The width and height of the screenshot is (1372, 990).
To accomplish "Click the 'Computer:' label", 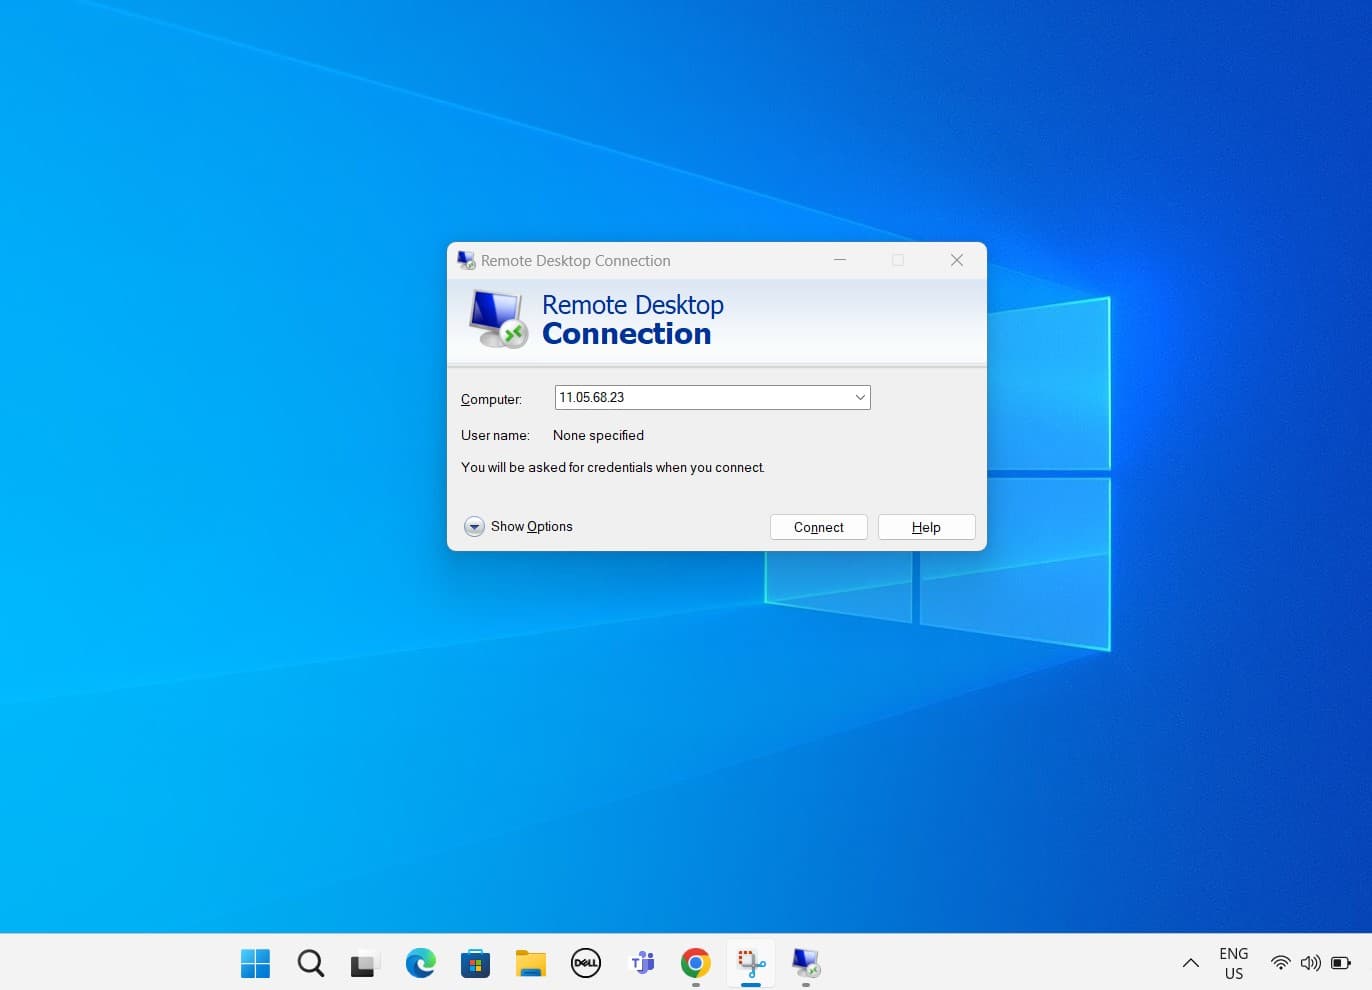I will [x=491, y=399].
